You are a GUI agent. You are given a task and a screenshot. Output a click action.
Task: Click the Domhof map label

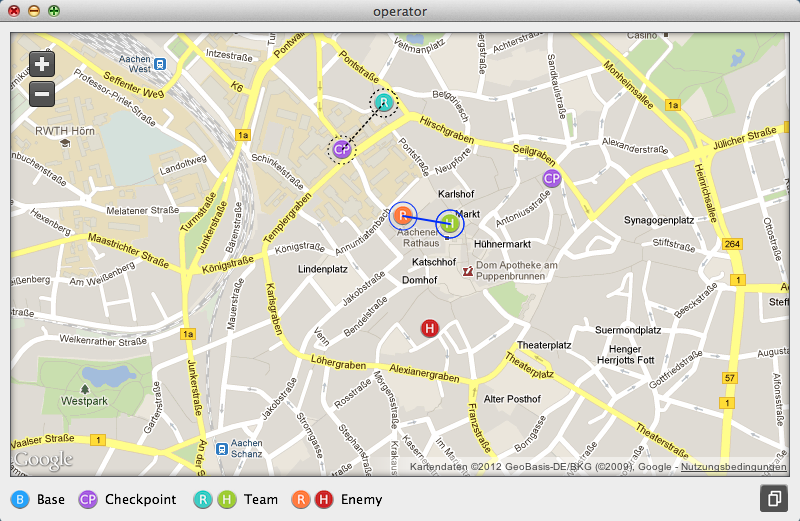click(419, 280)
